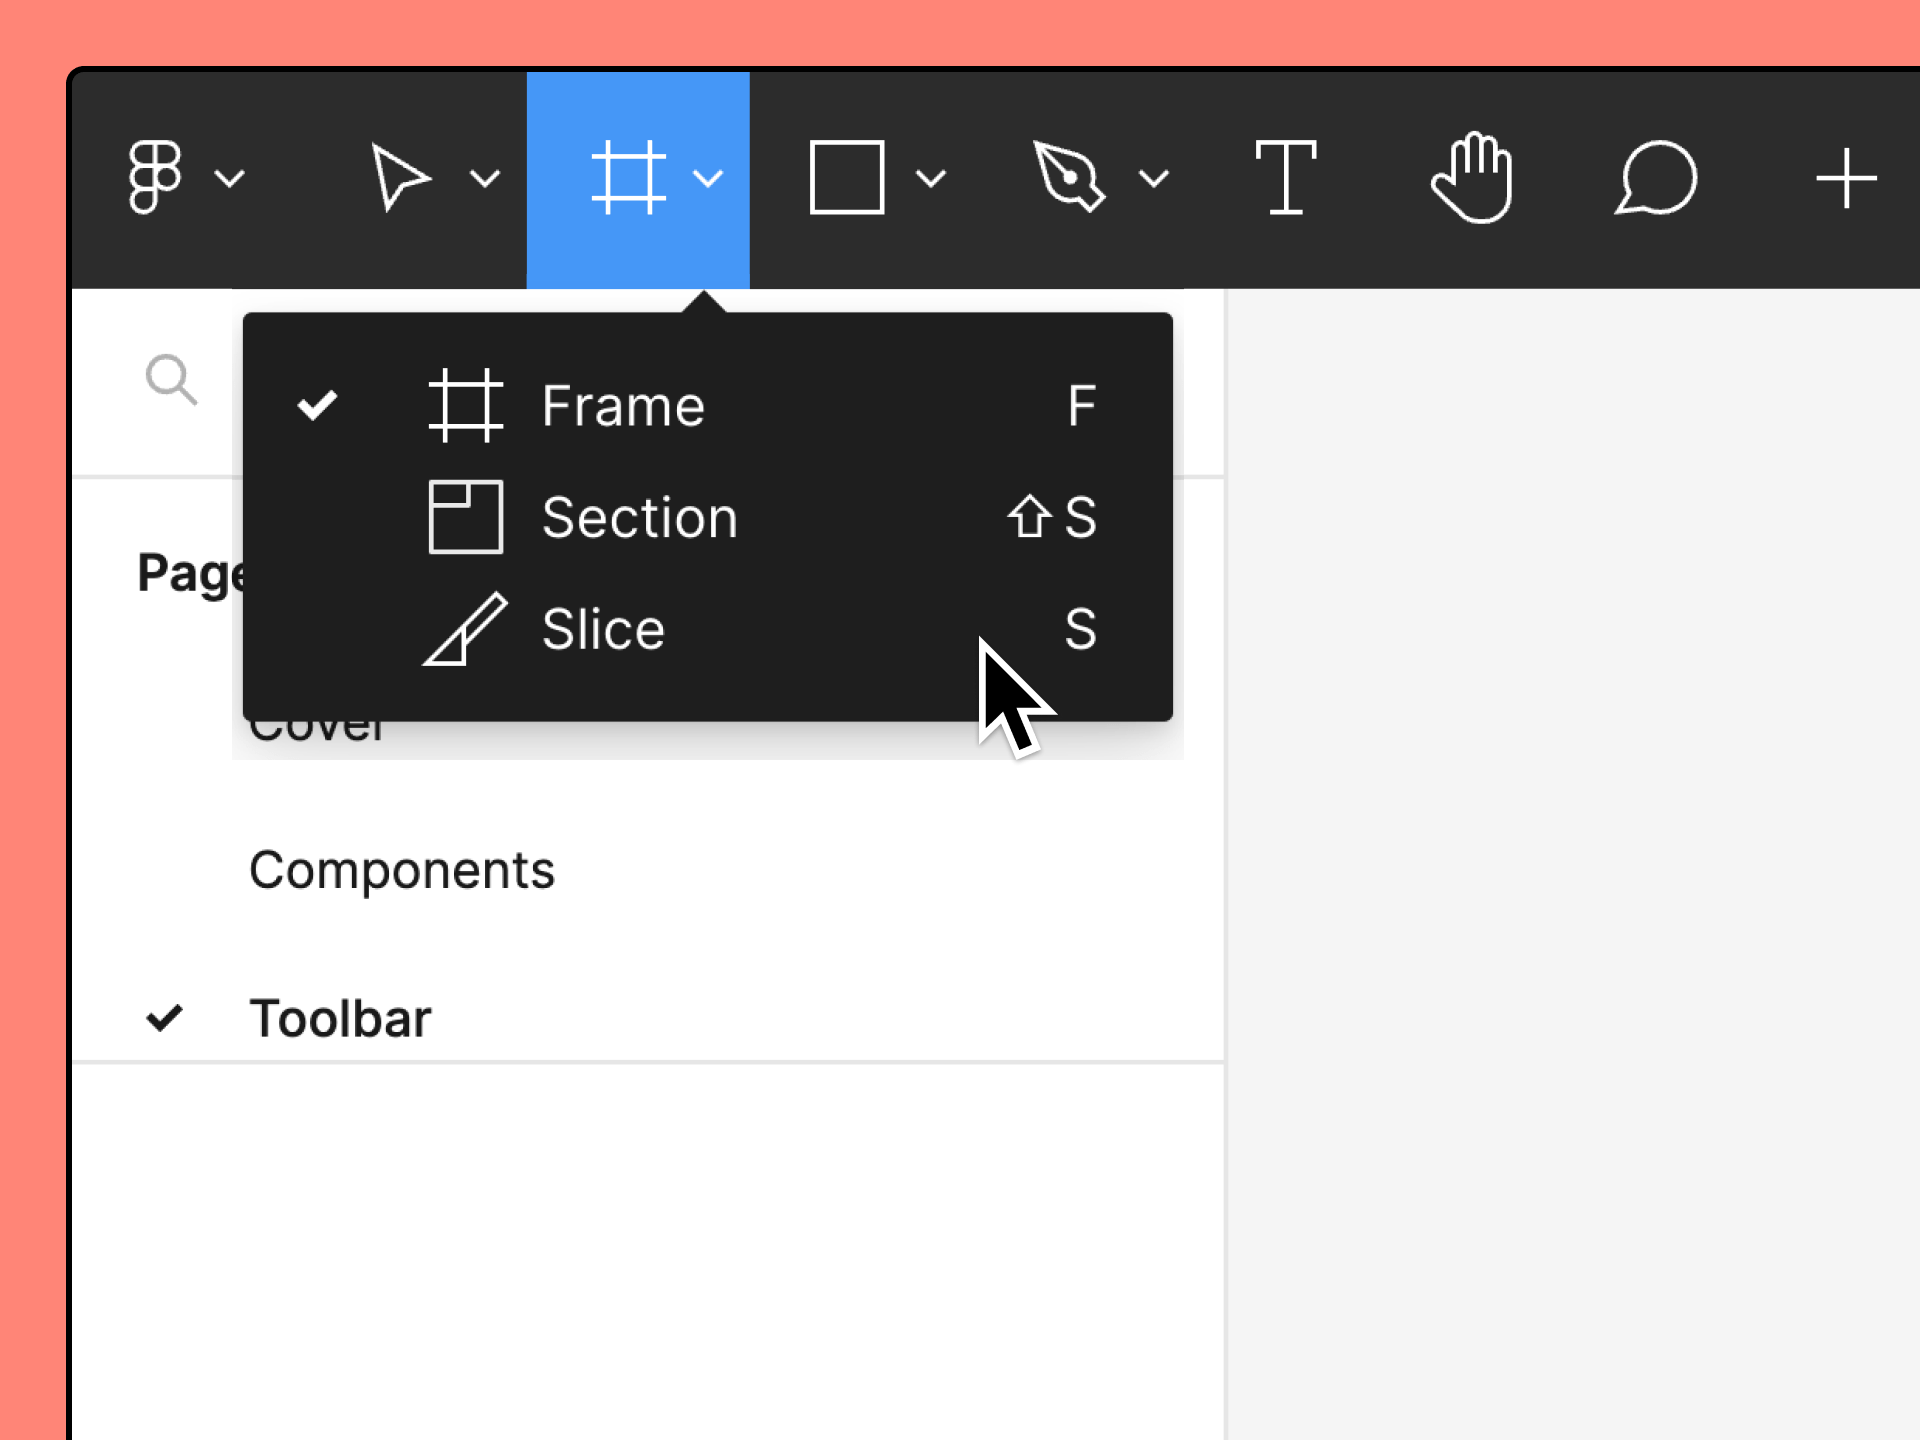Image resolution: width=1920 pixels, height=1440 pixels.
Task: Open the Figma main menu logo
Action: (x=155, y=177)
